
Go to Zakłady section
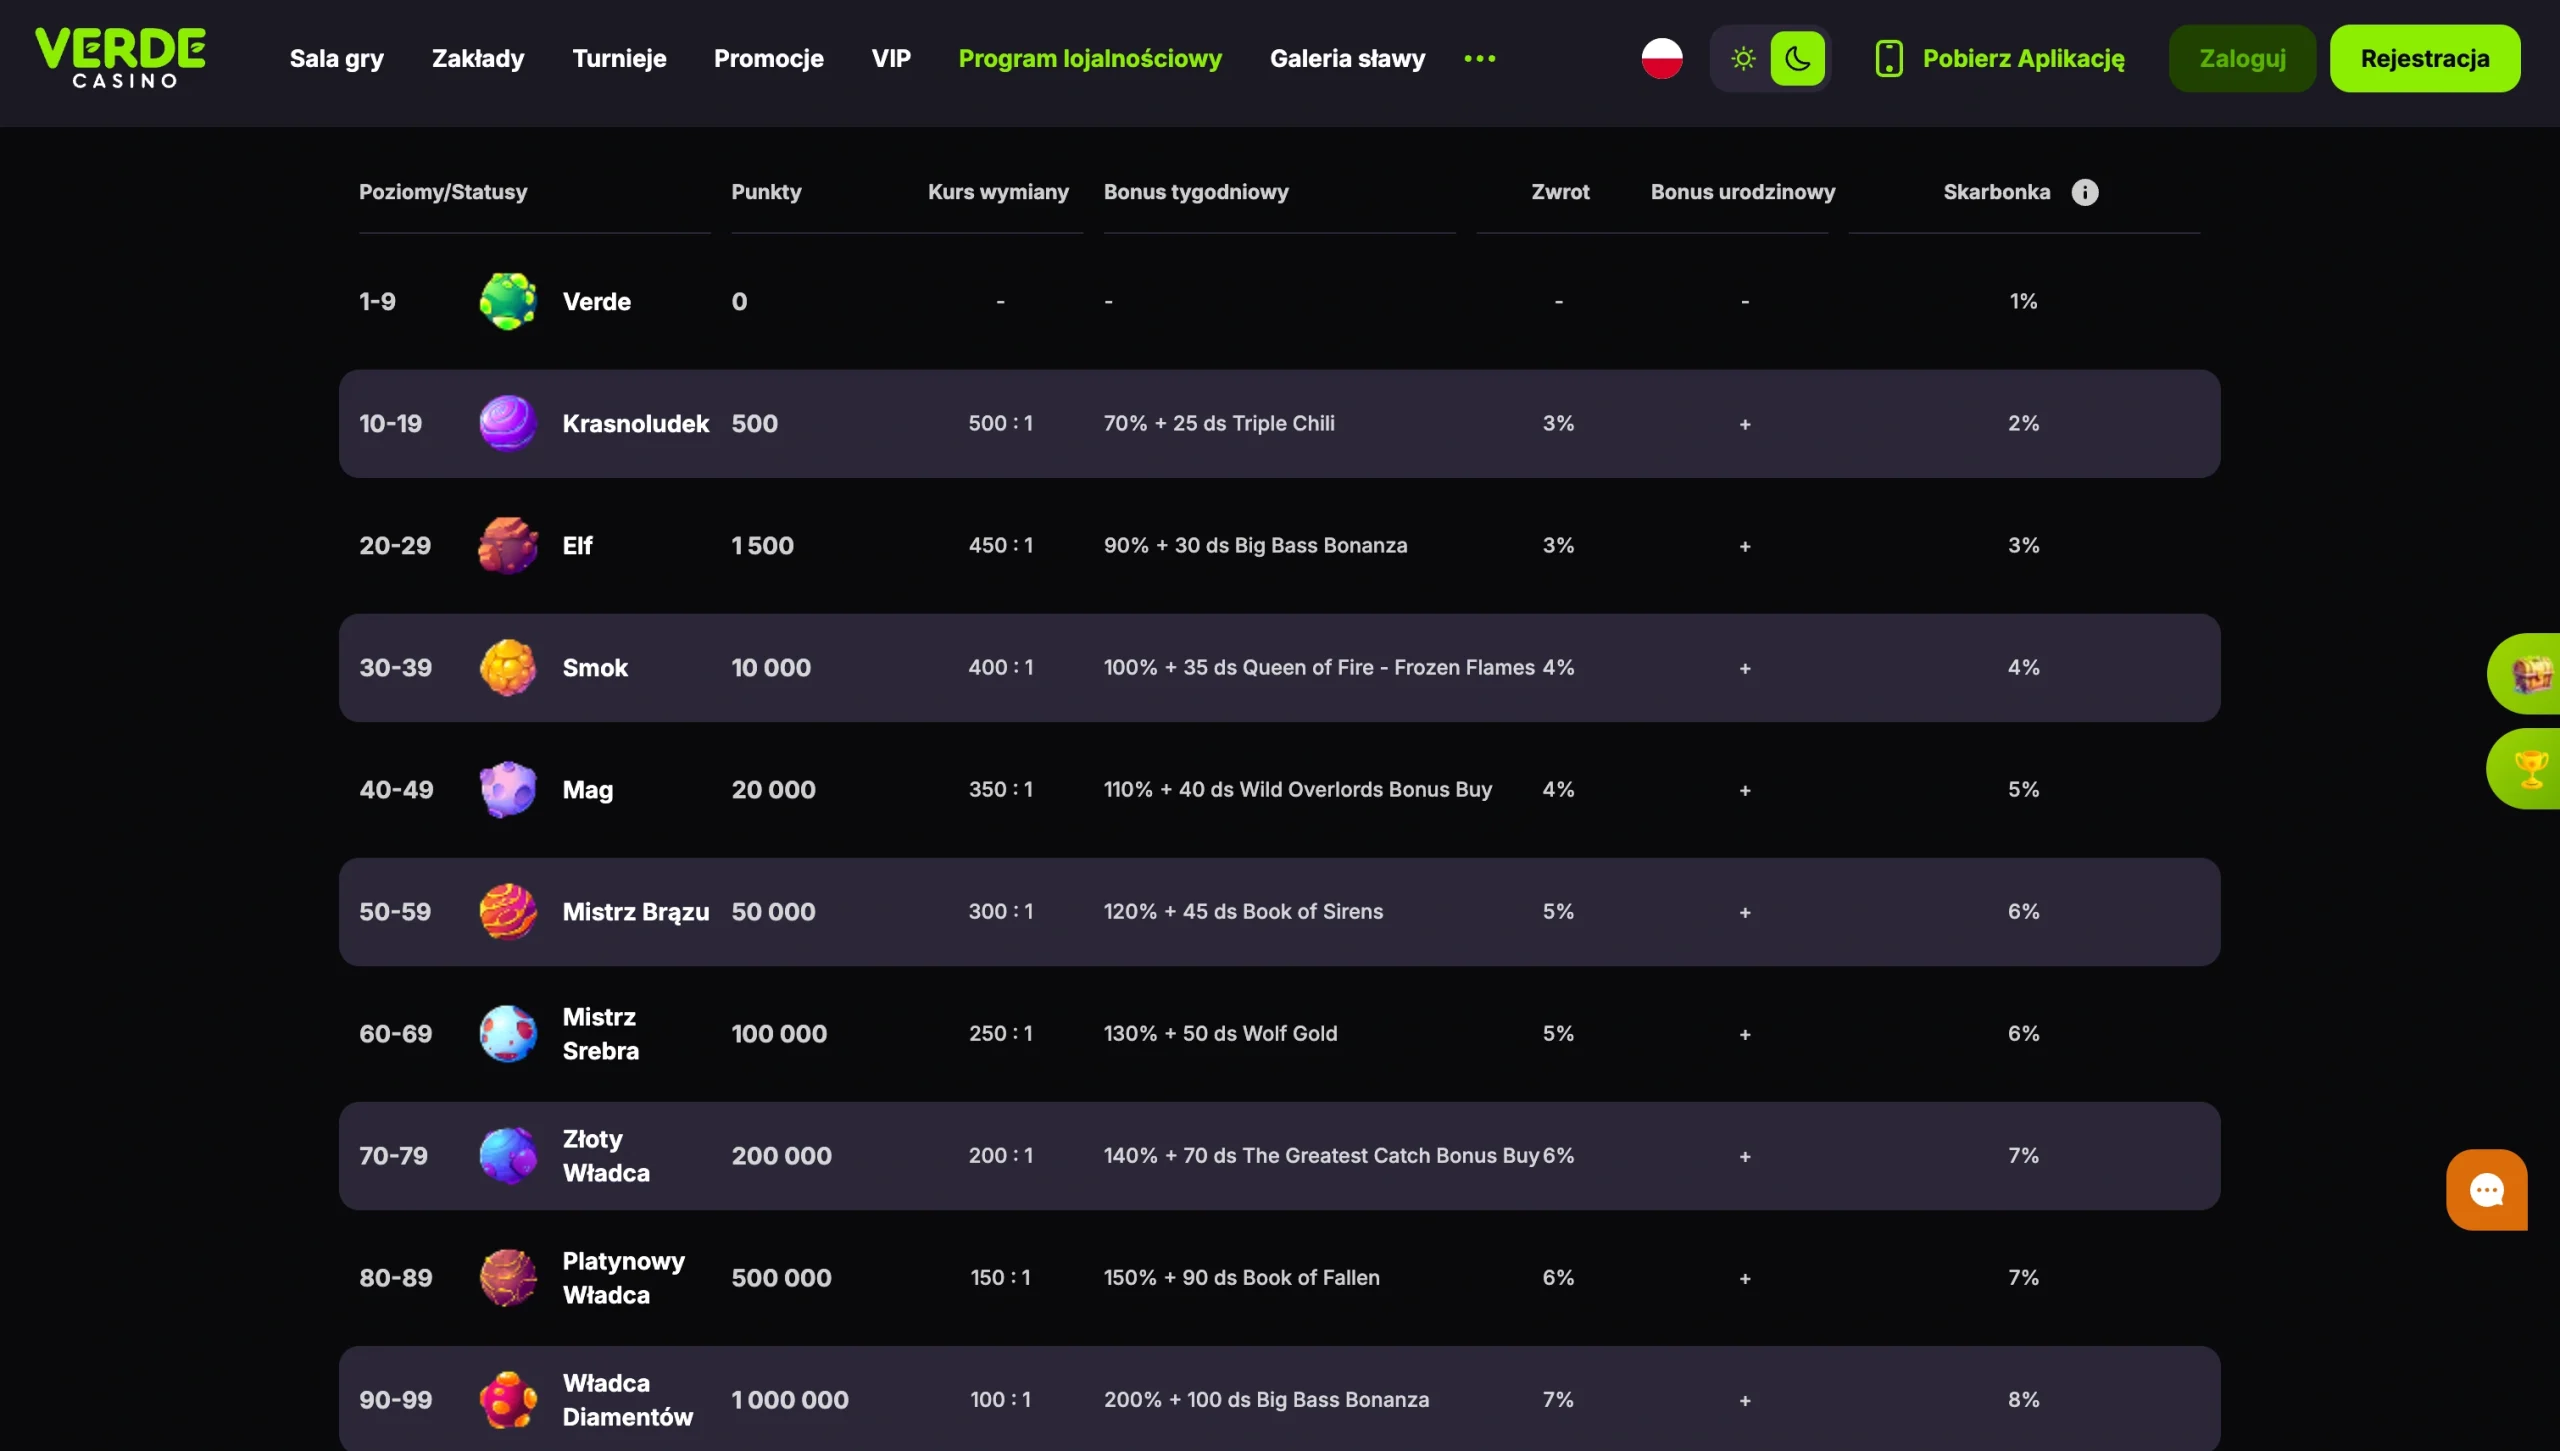click(x=478, y=59)
